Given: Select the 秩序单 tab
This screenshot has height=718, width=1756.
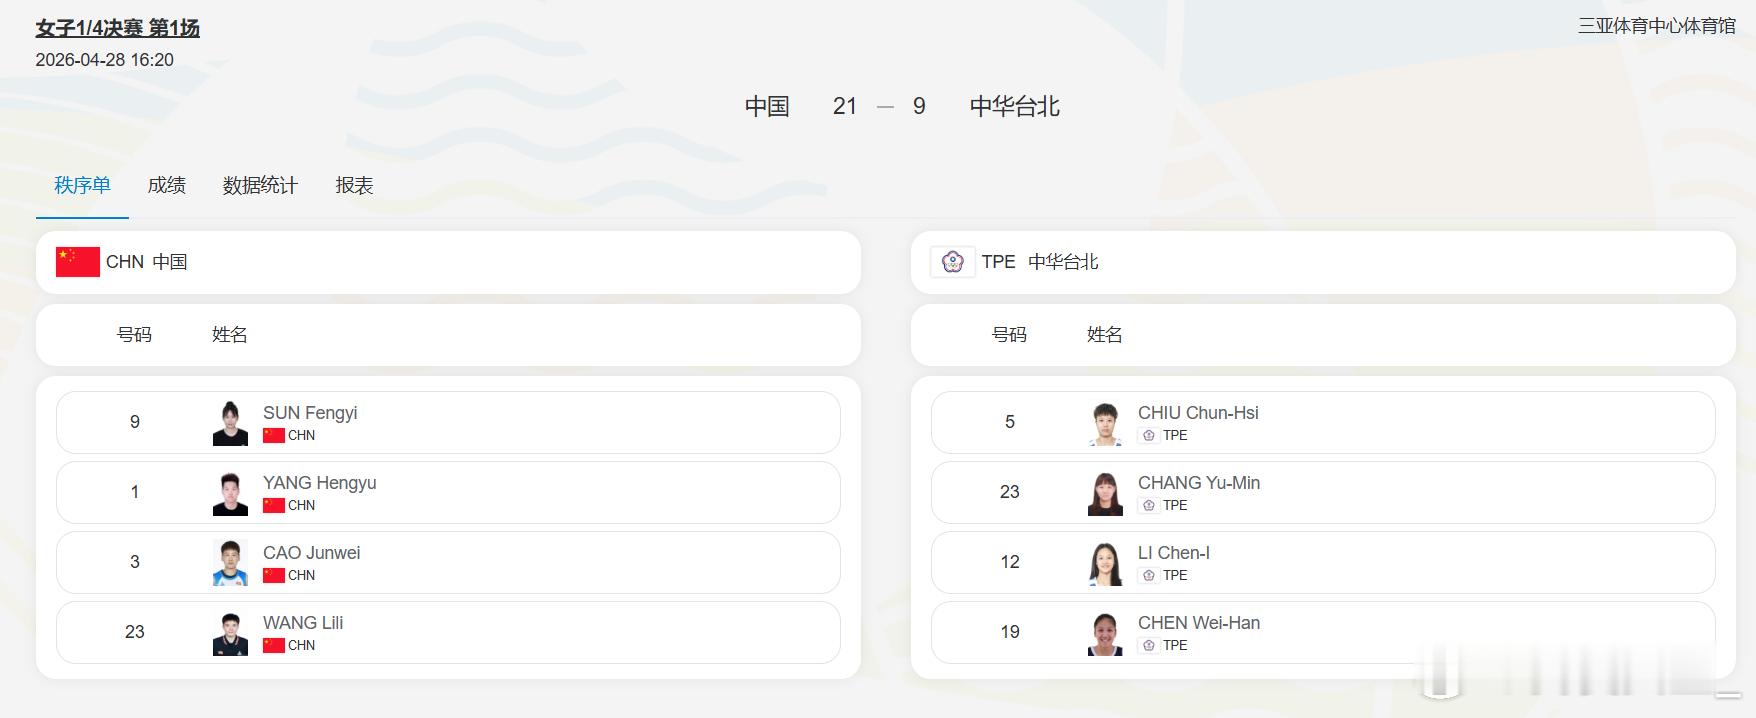Looking at the screenshot, I should point(82,185).
